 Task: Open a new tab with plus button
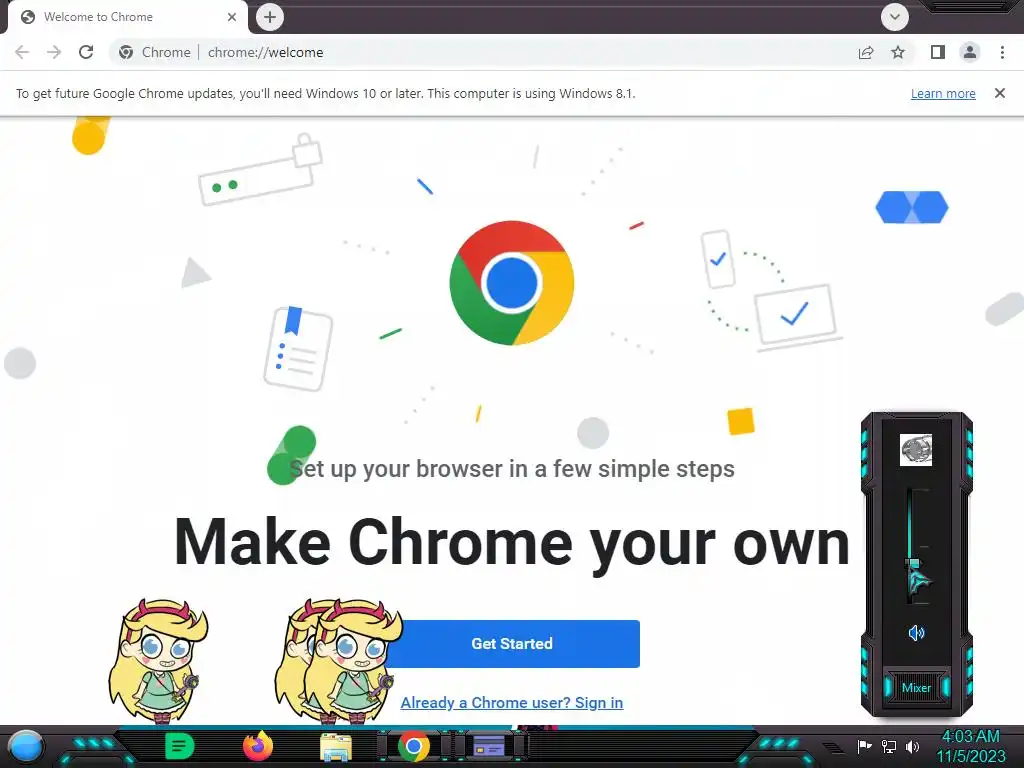click(270, 17)
